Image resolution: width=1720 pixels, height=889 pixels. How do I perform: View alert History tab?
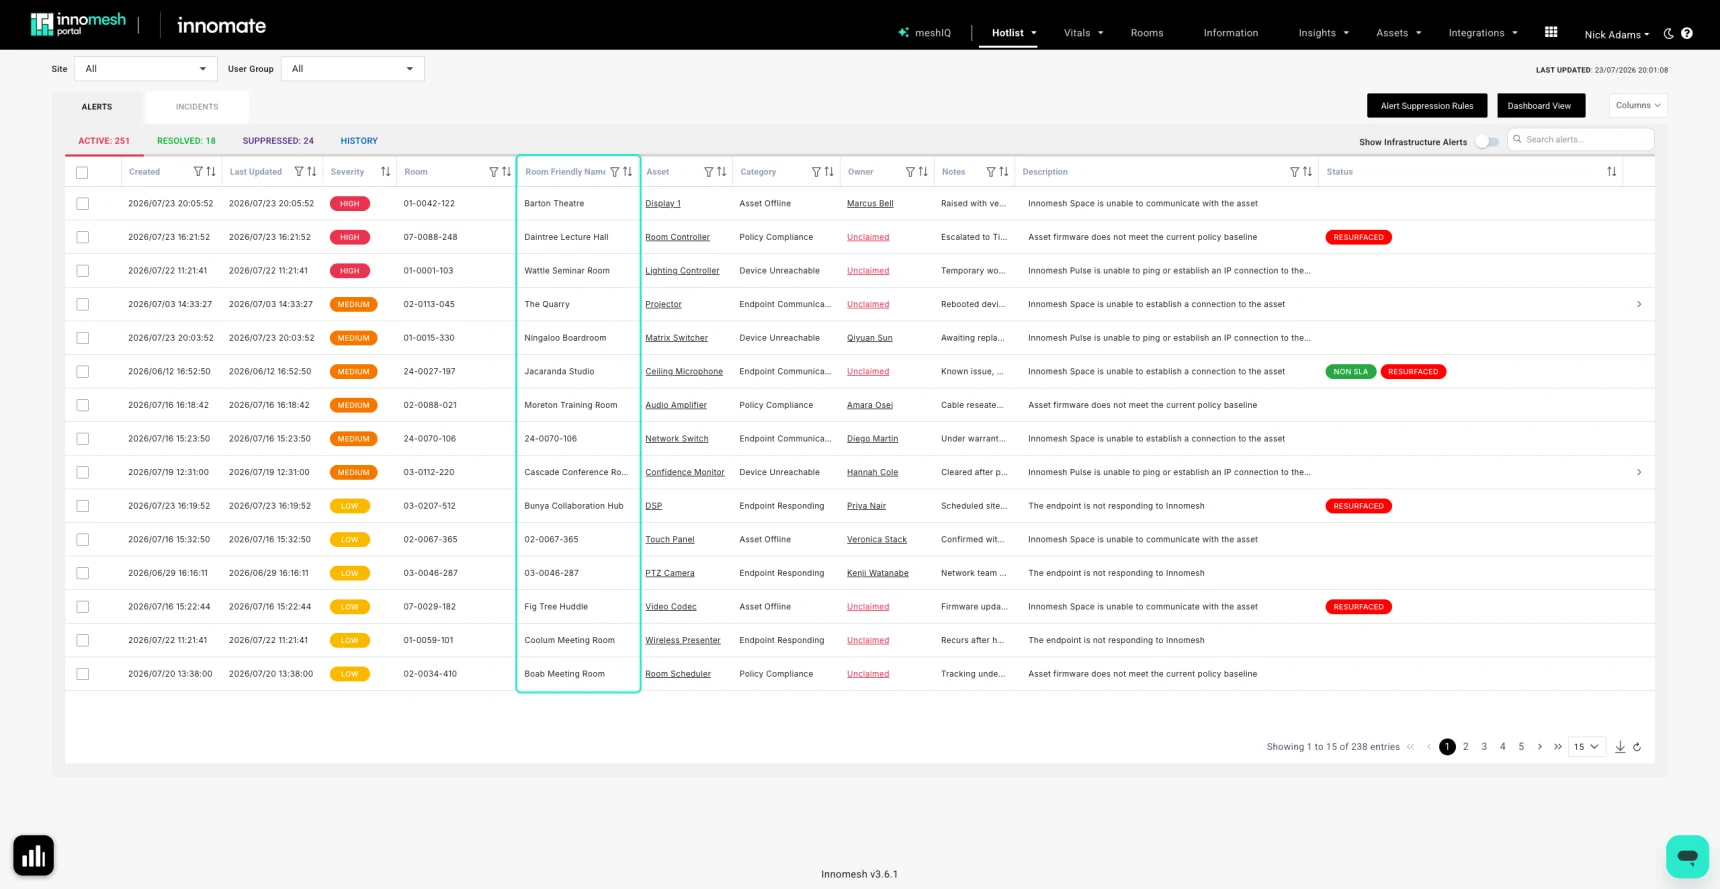pyautogui.click(x=359, y=141)
